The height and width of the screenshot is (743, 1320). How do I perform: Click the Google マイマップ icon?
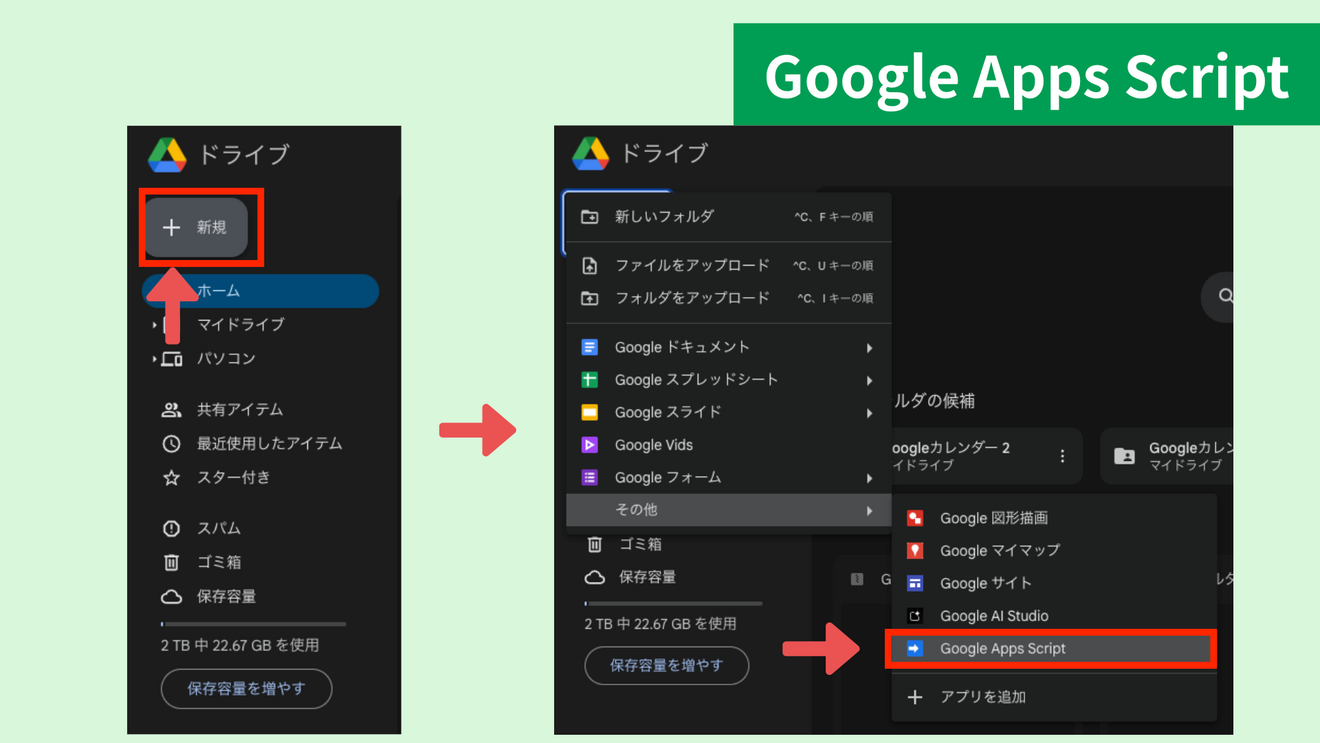click(915, 551)
